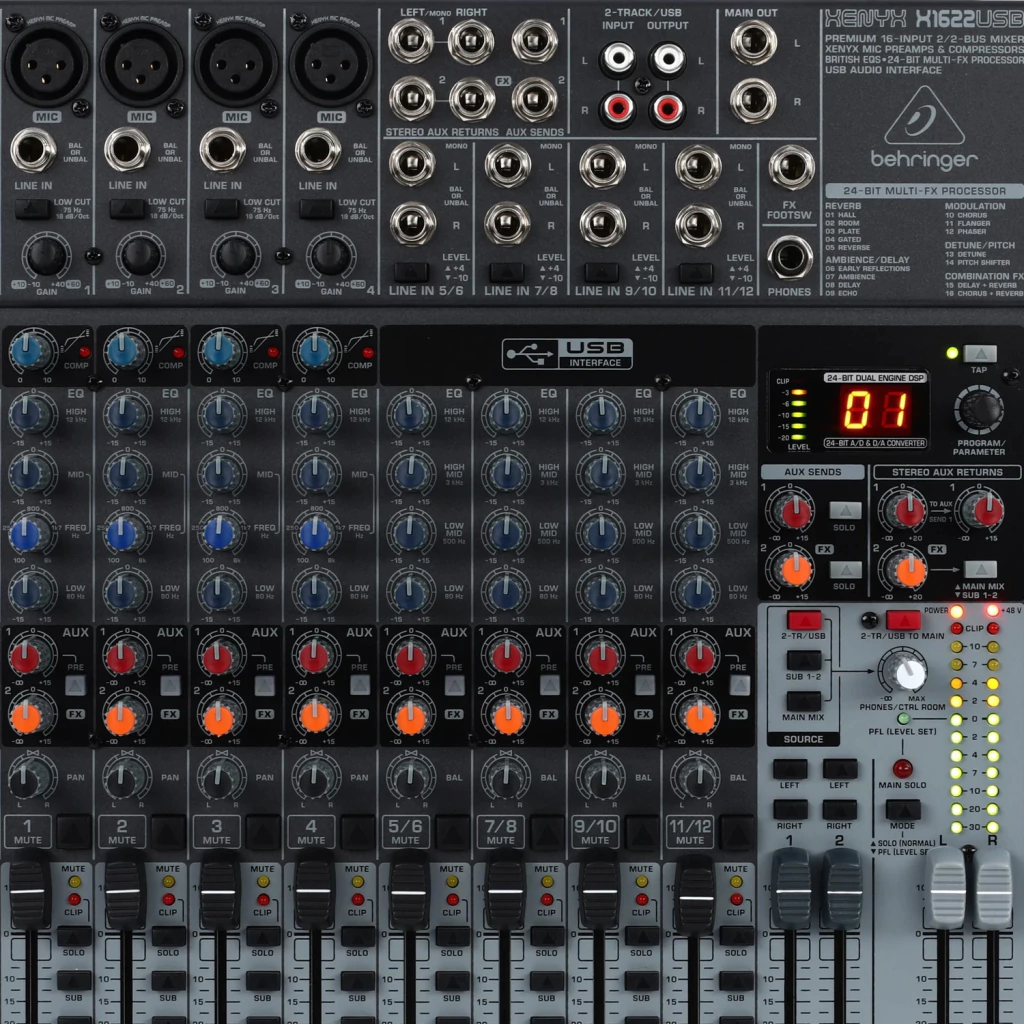
Task: Click the FX FOOTSW jack
Action: point(791,168)
